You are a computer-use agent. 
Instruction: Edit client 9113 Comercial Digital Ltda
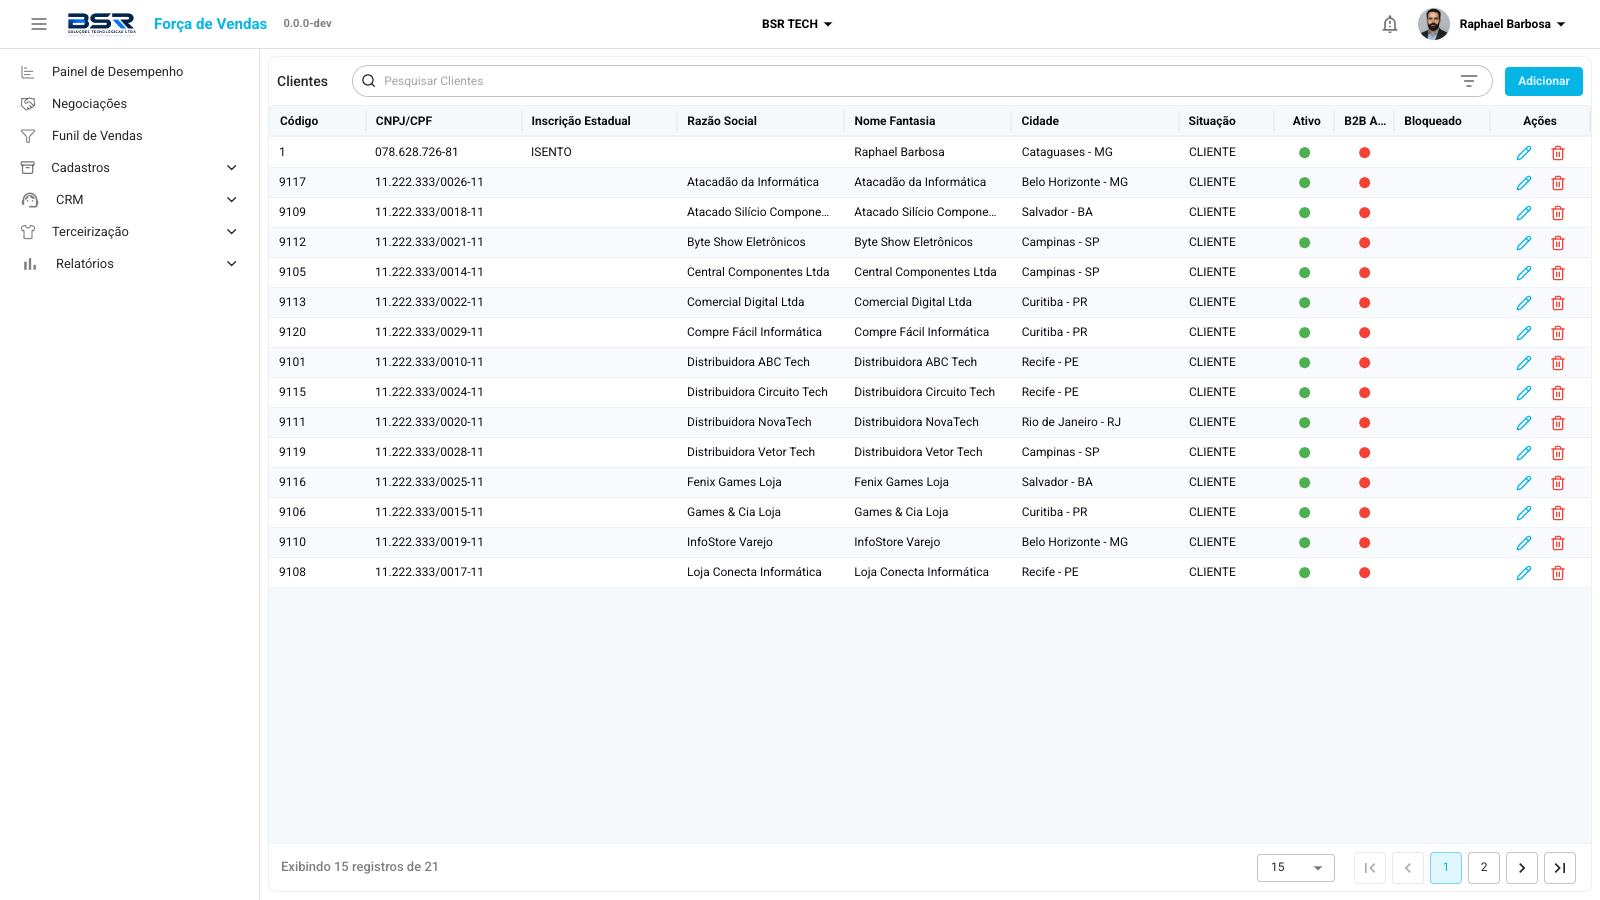[1524, 303]
